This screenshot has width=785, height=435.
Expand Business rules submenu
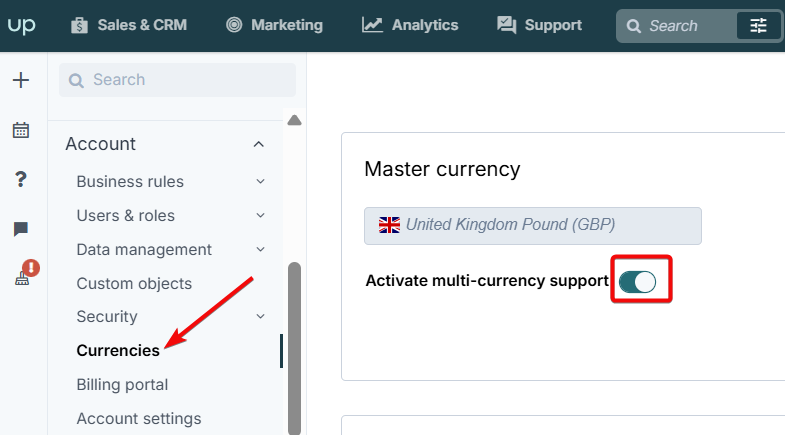click(x=260, y=181)
